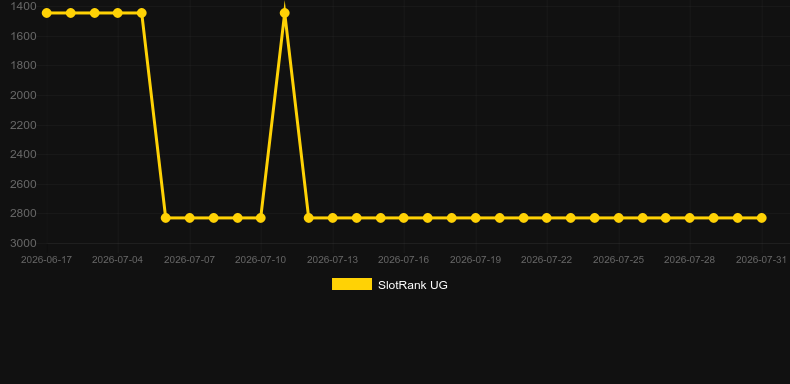This screenshot has width=790, height=384.
Task: Click the 1600 y-axis label
Action: pos(23,36)
